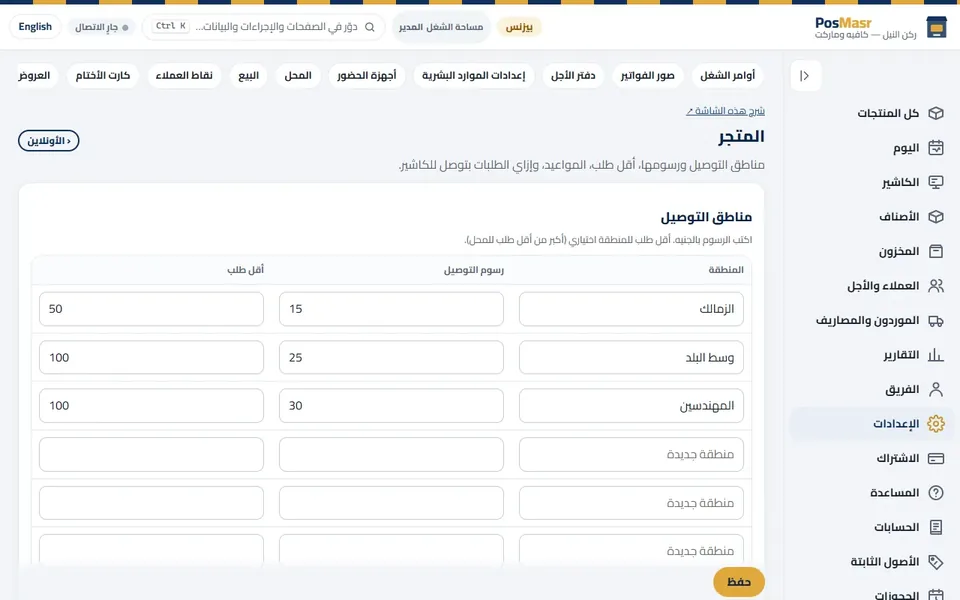
Task: Click the الحسابات ledger icon
Action: [x=936, y=527]
